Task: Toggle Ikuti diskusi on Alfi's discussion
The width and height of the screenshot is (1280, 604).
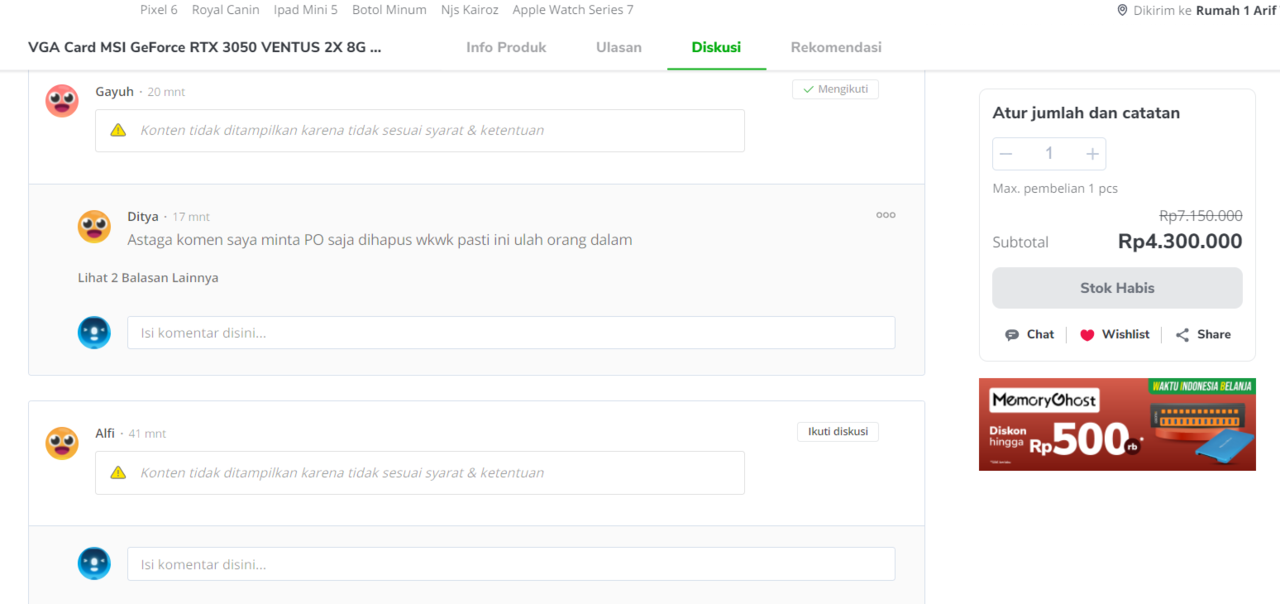Action: click(837, 432)
